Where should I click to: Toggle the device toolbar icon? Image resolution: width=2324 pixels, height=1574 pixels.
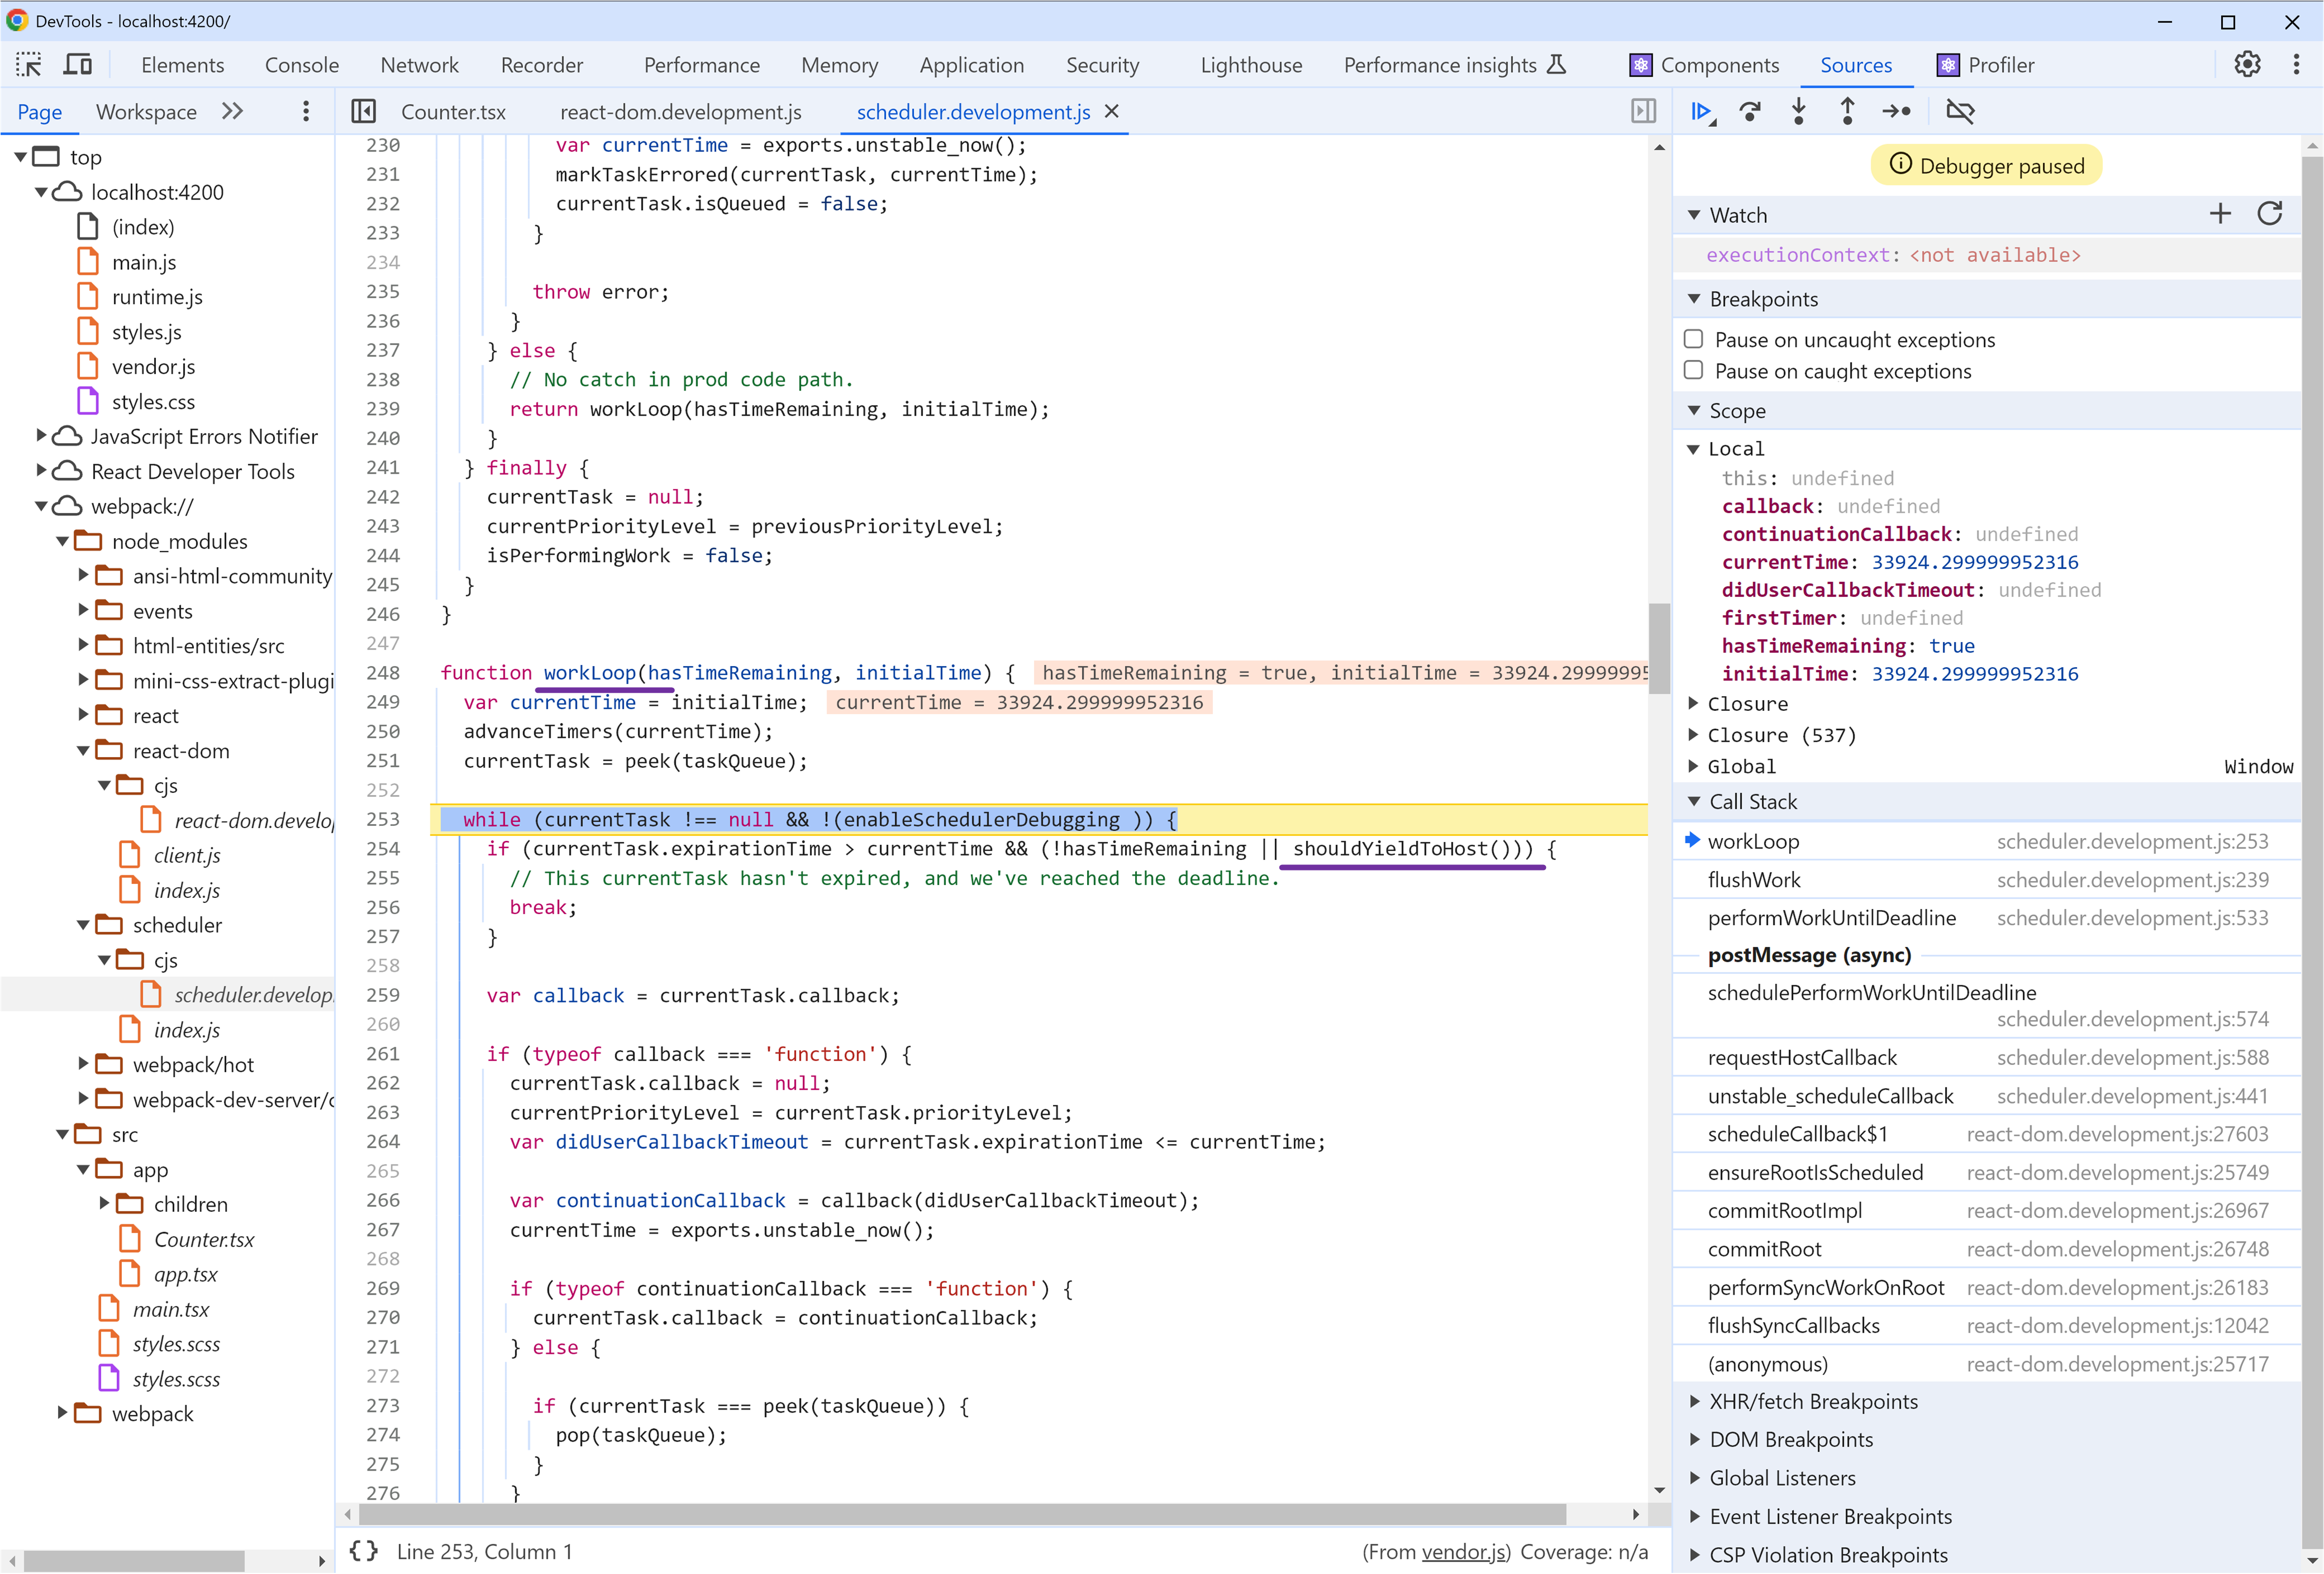point(78,65)
